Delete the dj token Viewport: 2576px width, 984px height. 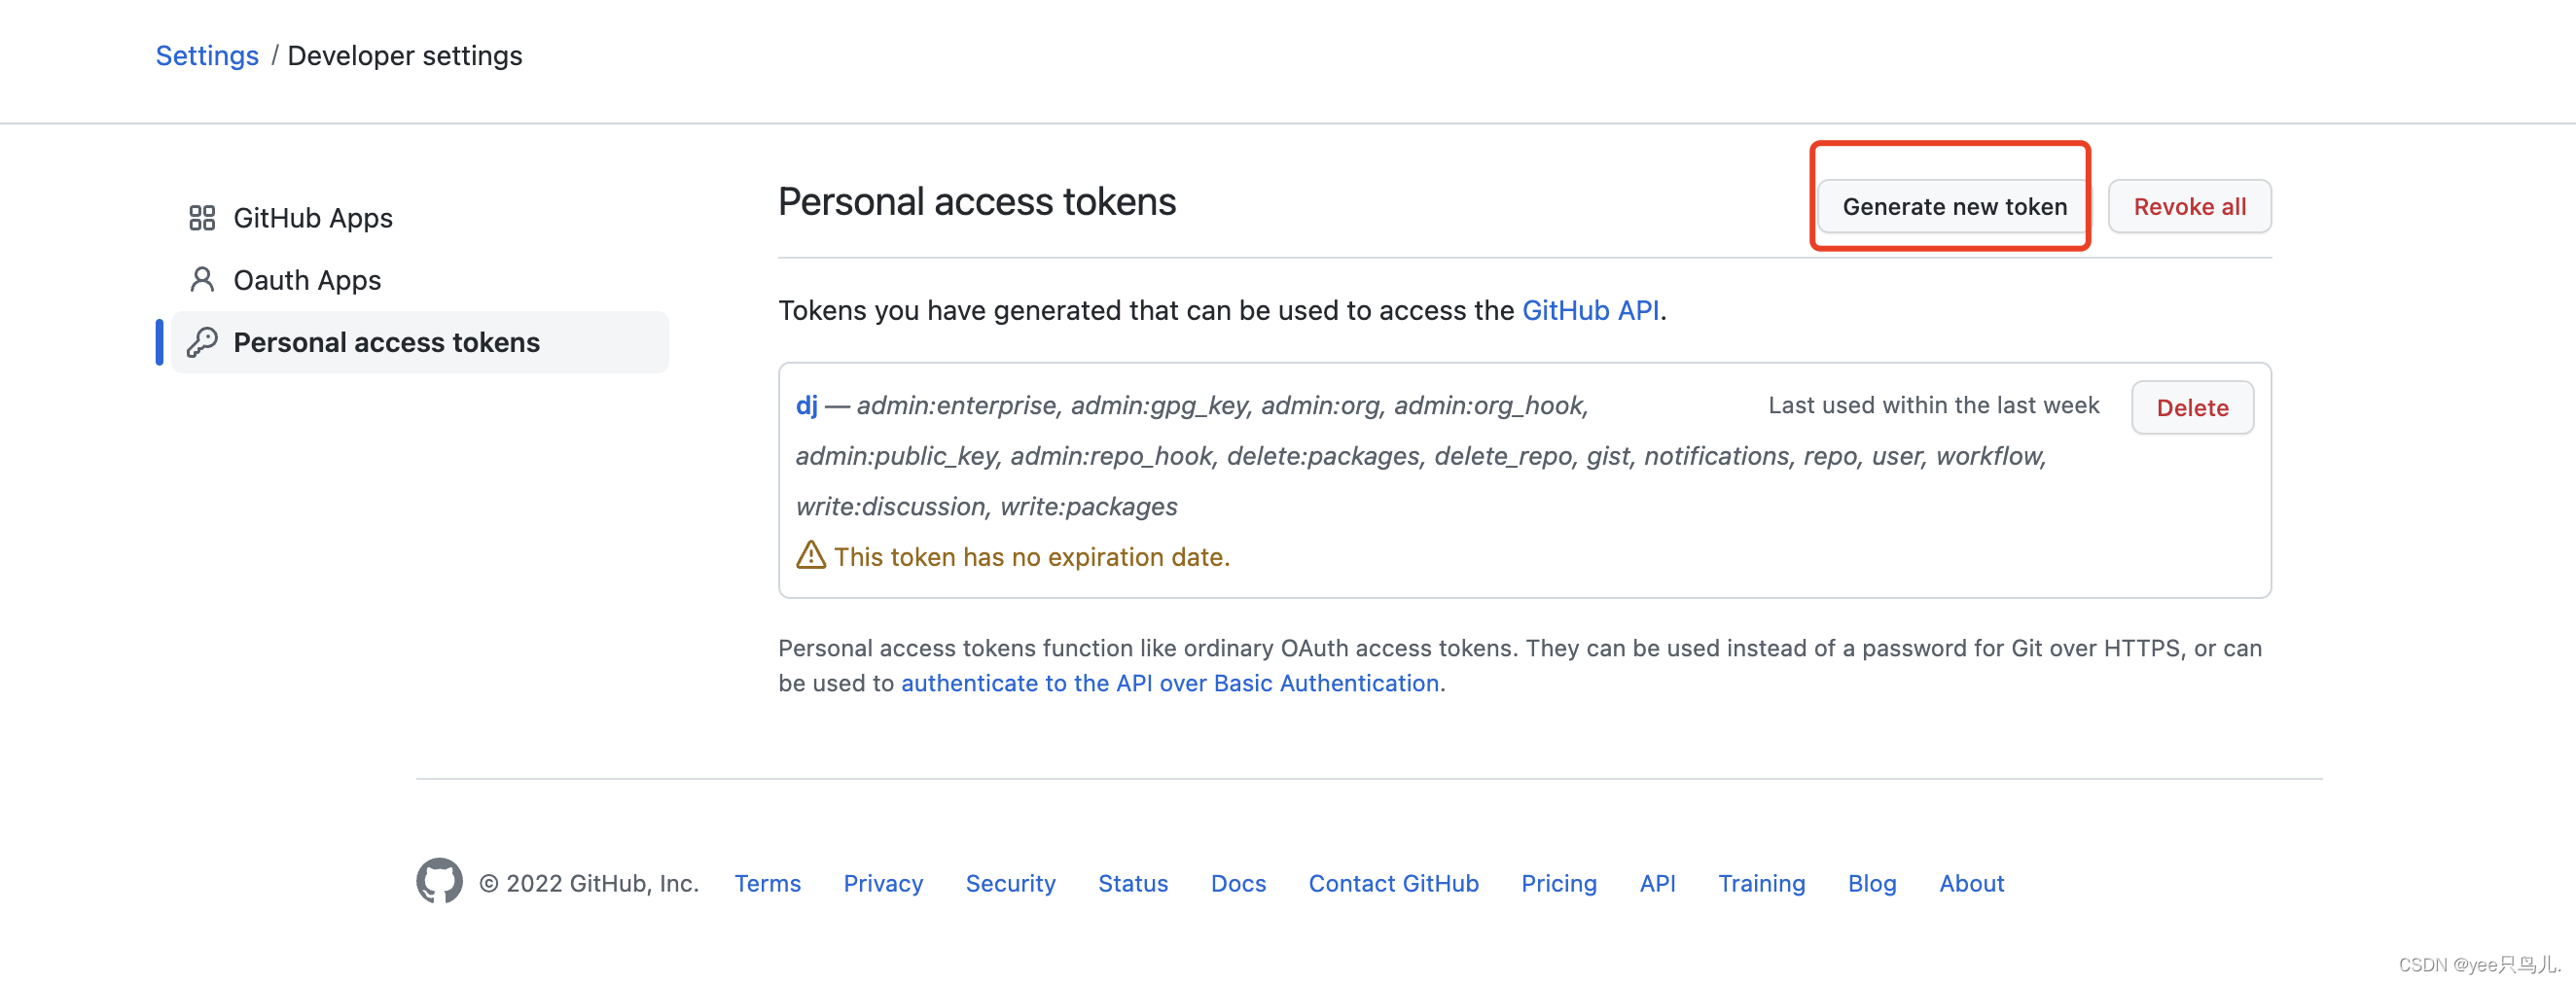(x=2192, y=408)
